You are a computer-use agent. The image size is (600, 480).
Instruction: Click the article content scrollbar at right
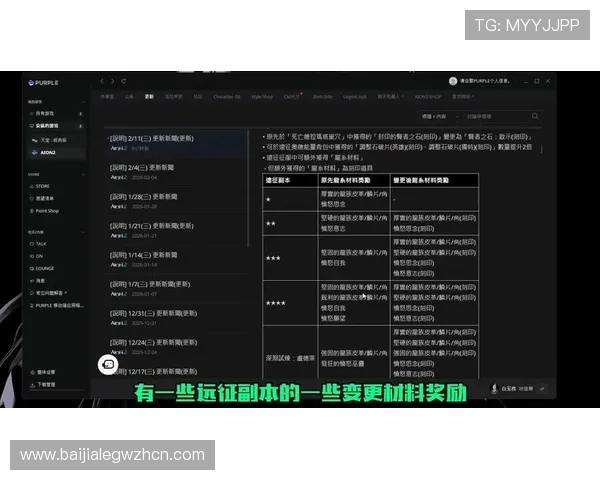click(542, 149)
